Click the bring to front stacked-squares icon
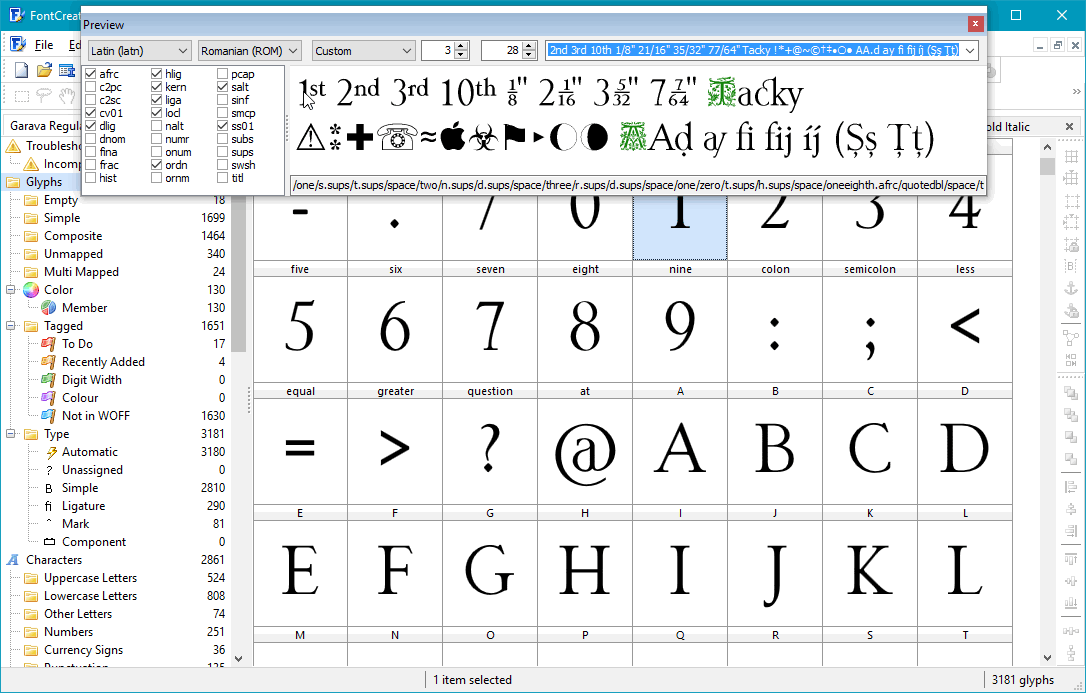This screenshot has height=693, width=1086. tap(1071, 393)
